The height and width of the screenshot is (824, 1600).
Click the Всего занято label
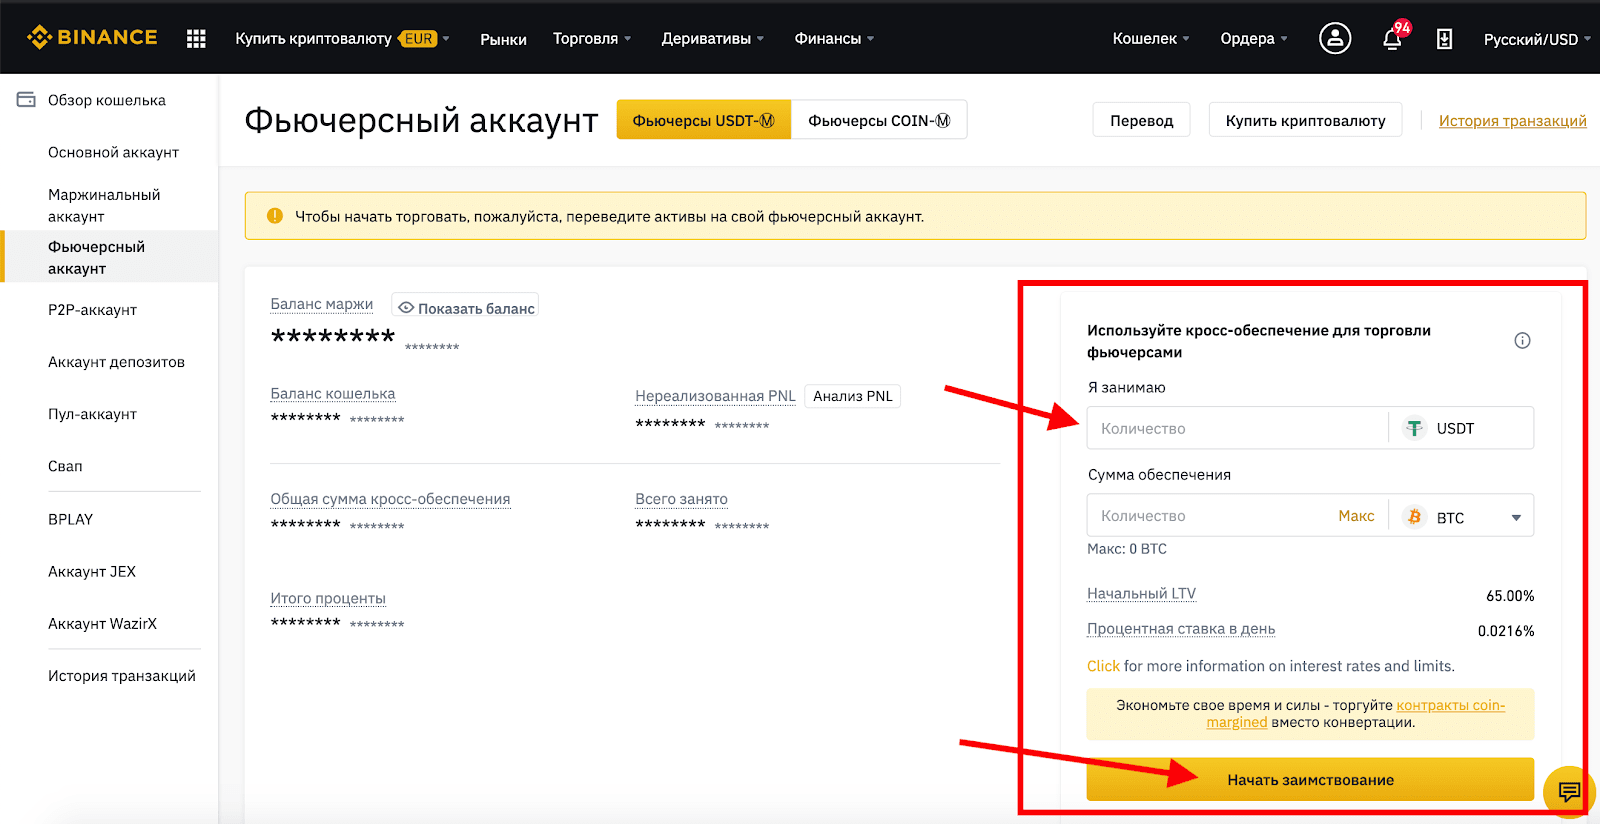pyautogui.click(x=681, y=499)
